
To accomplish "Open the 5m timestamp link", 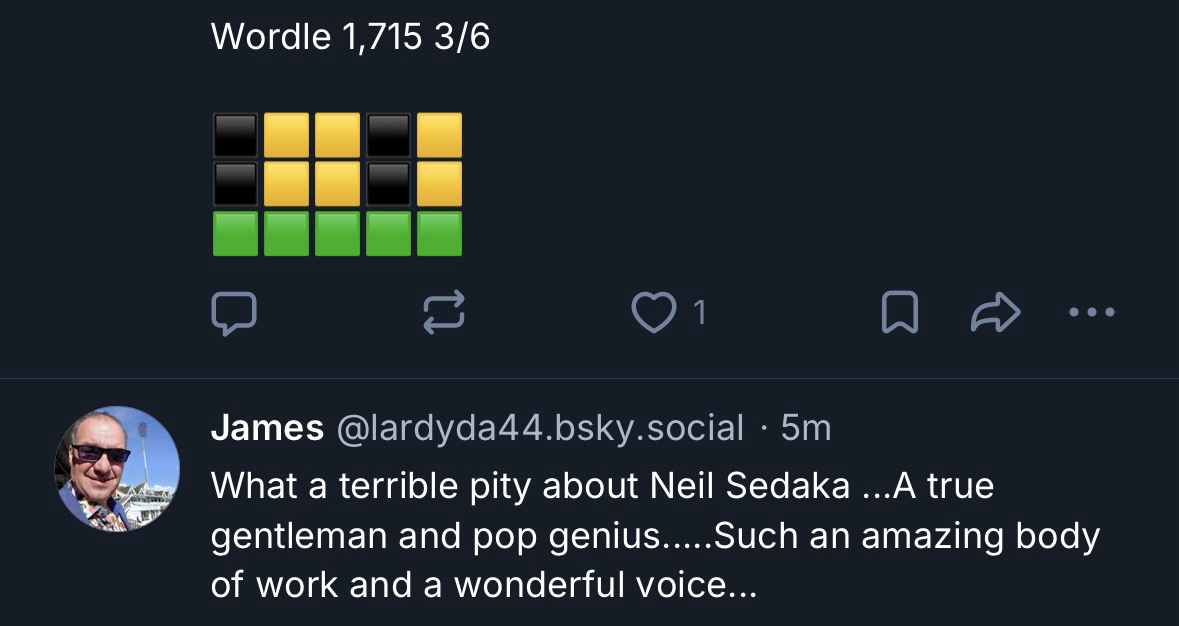I will click(x=805, y=428).
